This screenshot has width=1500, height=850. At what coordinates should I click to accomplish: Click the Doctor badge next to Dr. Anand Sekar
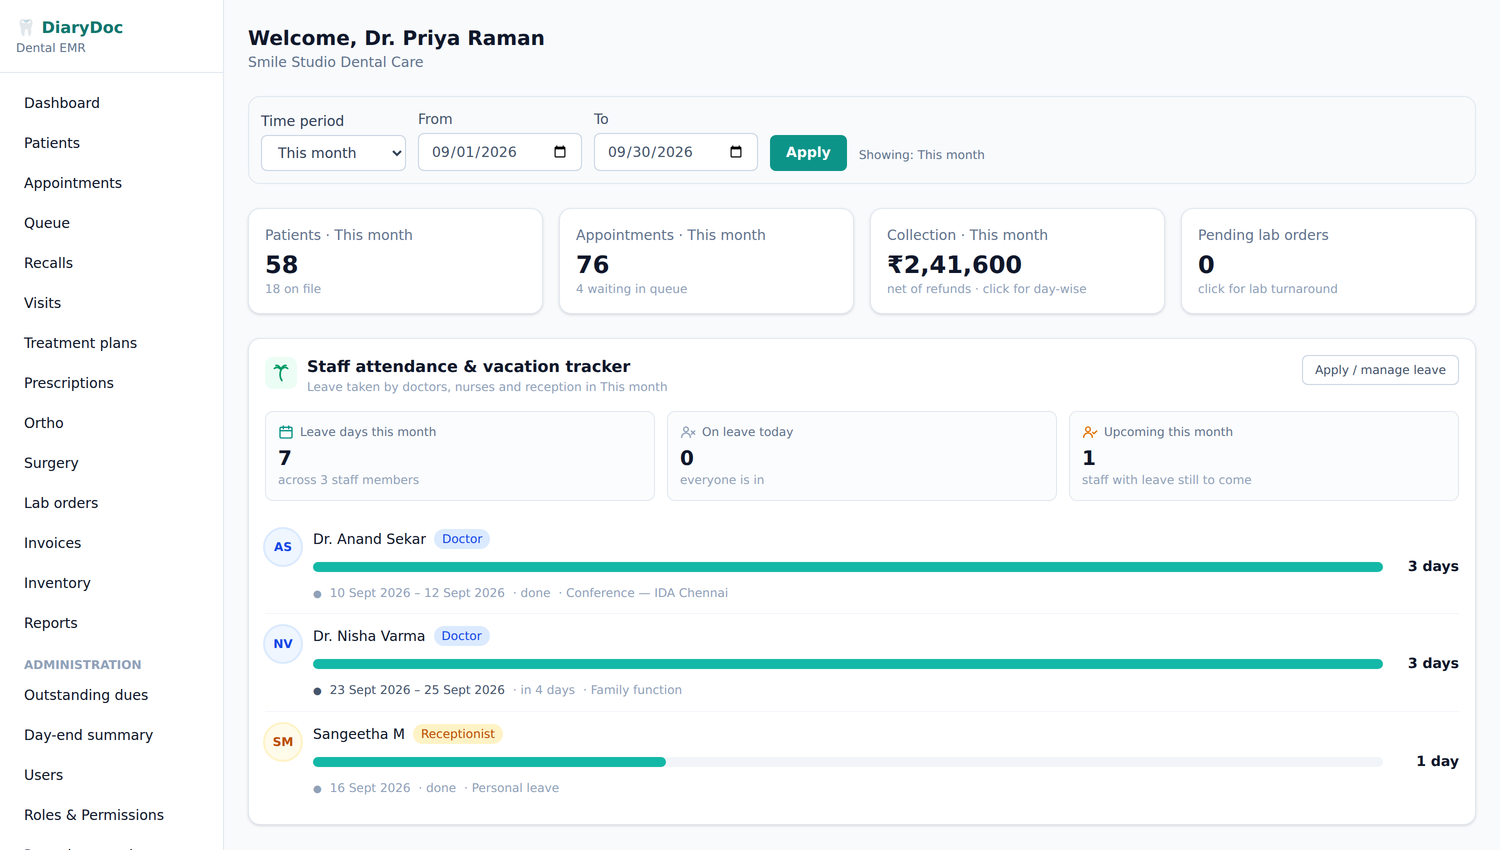462,539
